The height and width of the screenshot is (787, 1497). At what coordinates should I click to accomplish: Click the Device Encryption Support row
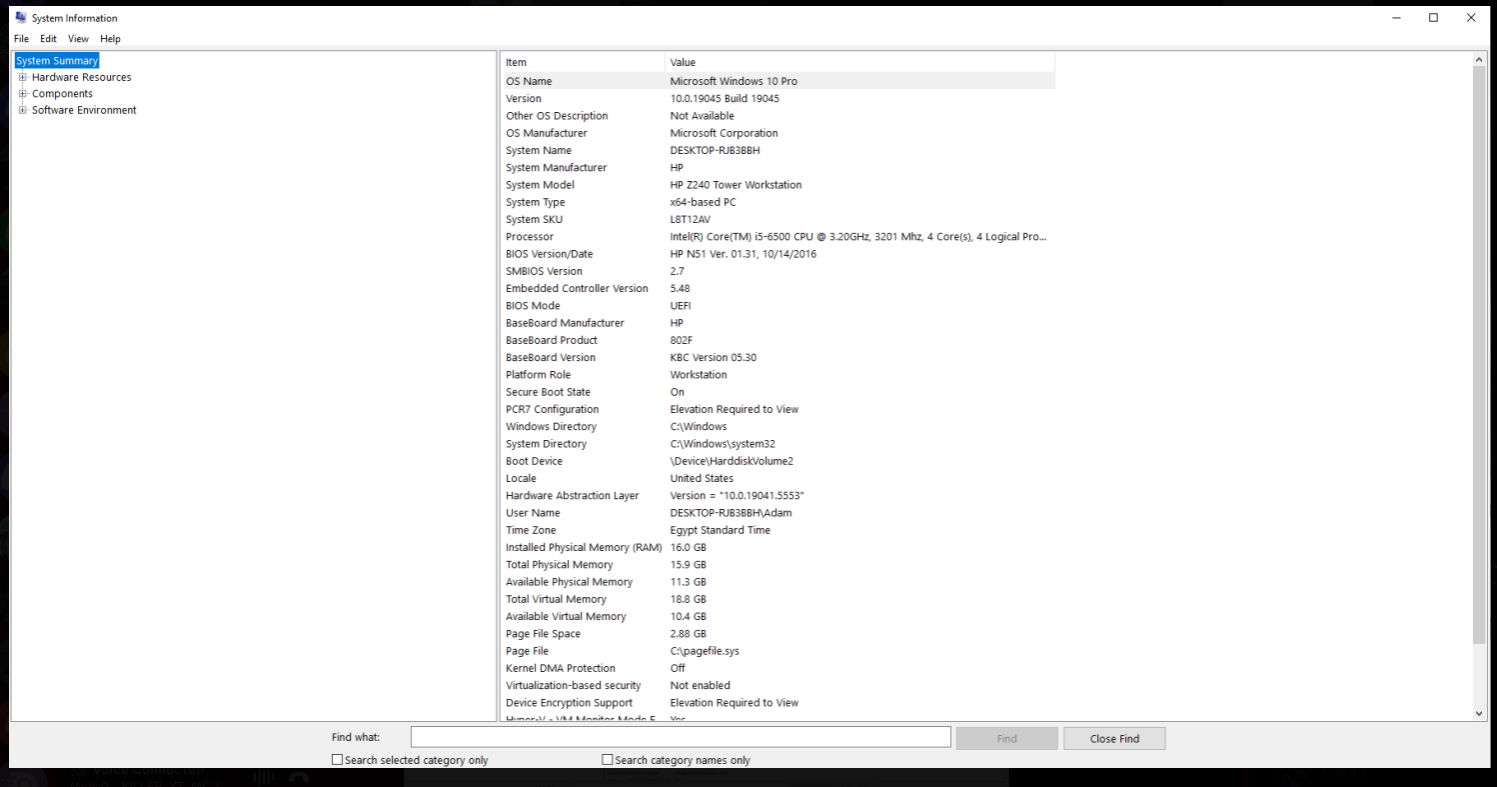tap(778, 702)
